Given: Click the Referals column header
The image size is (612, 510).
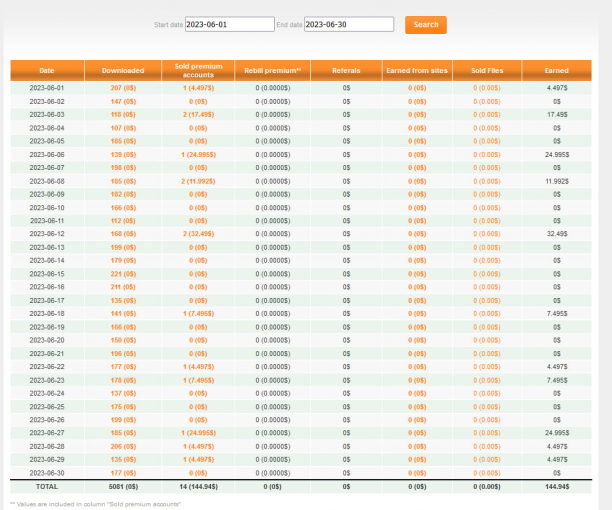Looking at the screenshot, I should [x=346, y=71].
